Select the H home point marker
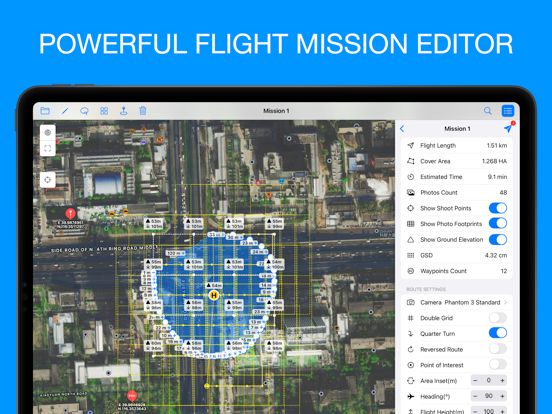The width and height of the screenshot is (552, 414). 214,295
